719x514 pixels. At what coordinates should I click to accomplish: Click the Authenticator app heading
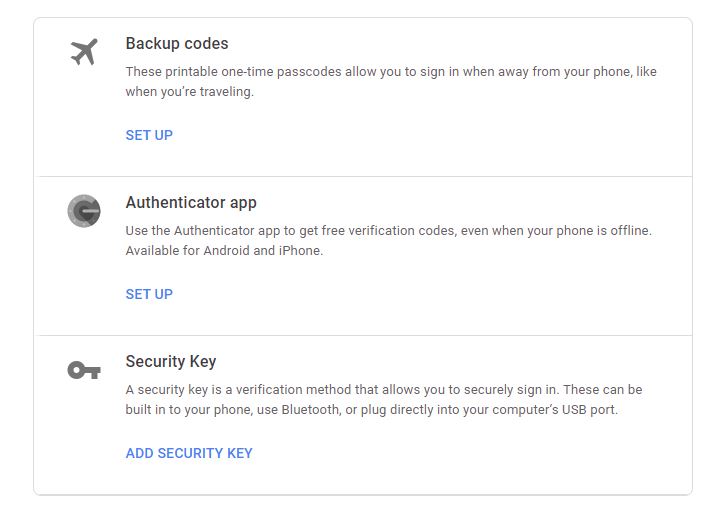pyautogui.click(x=191, y=203)
